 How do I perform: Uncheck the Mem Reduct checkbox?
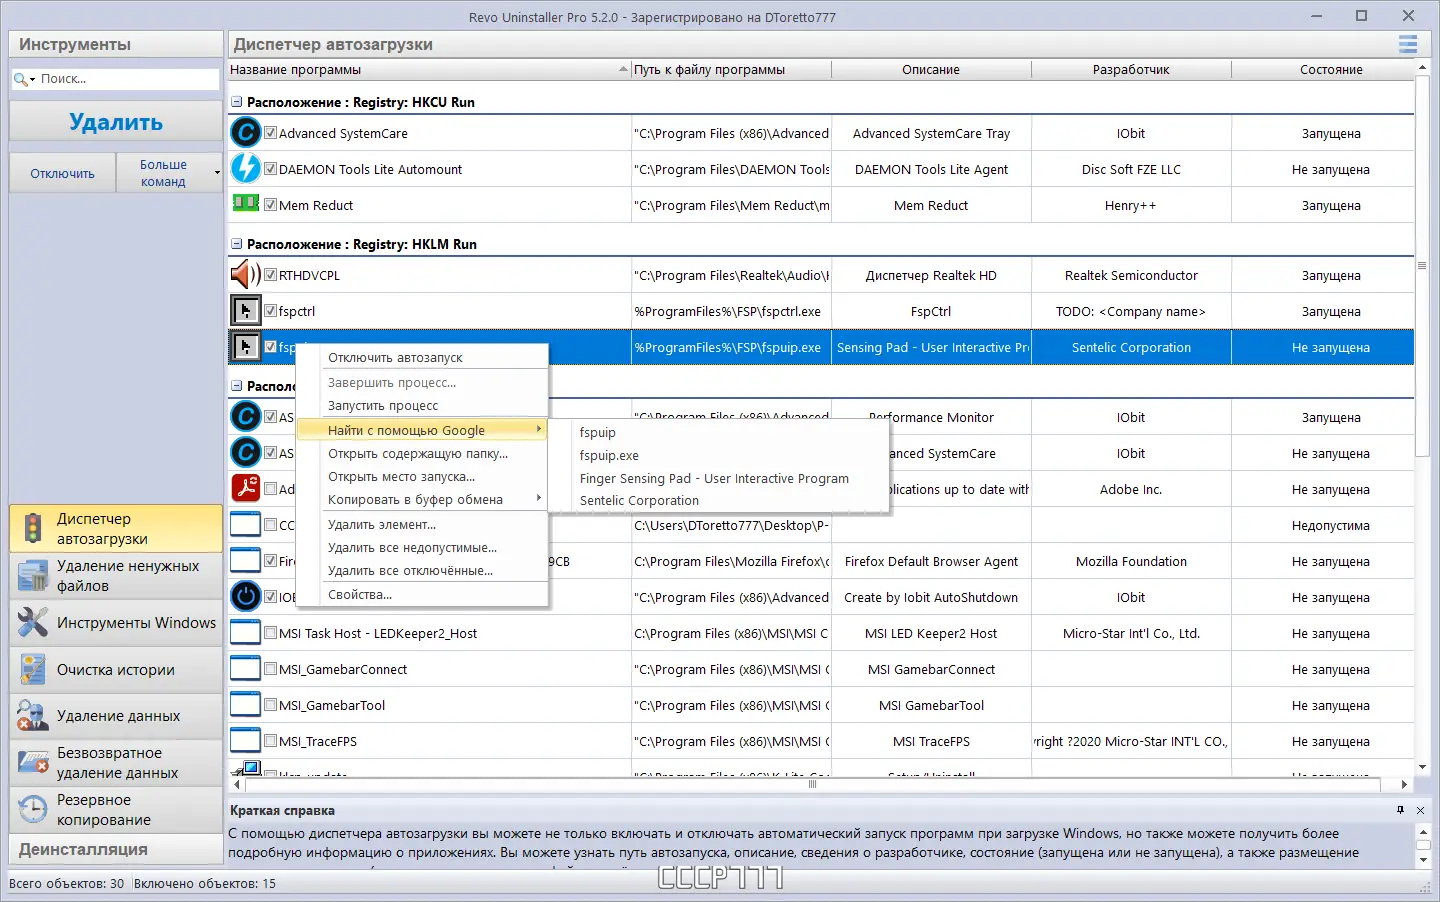click(270, 204)
